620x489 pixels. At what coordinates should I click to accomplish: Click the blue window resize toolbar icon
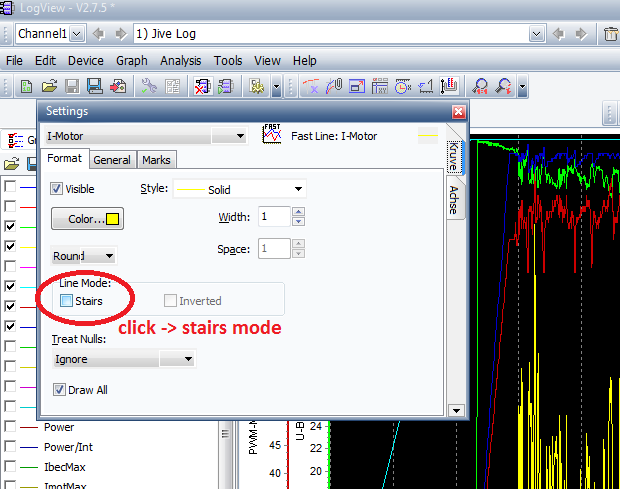pos(357,86)
